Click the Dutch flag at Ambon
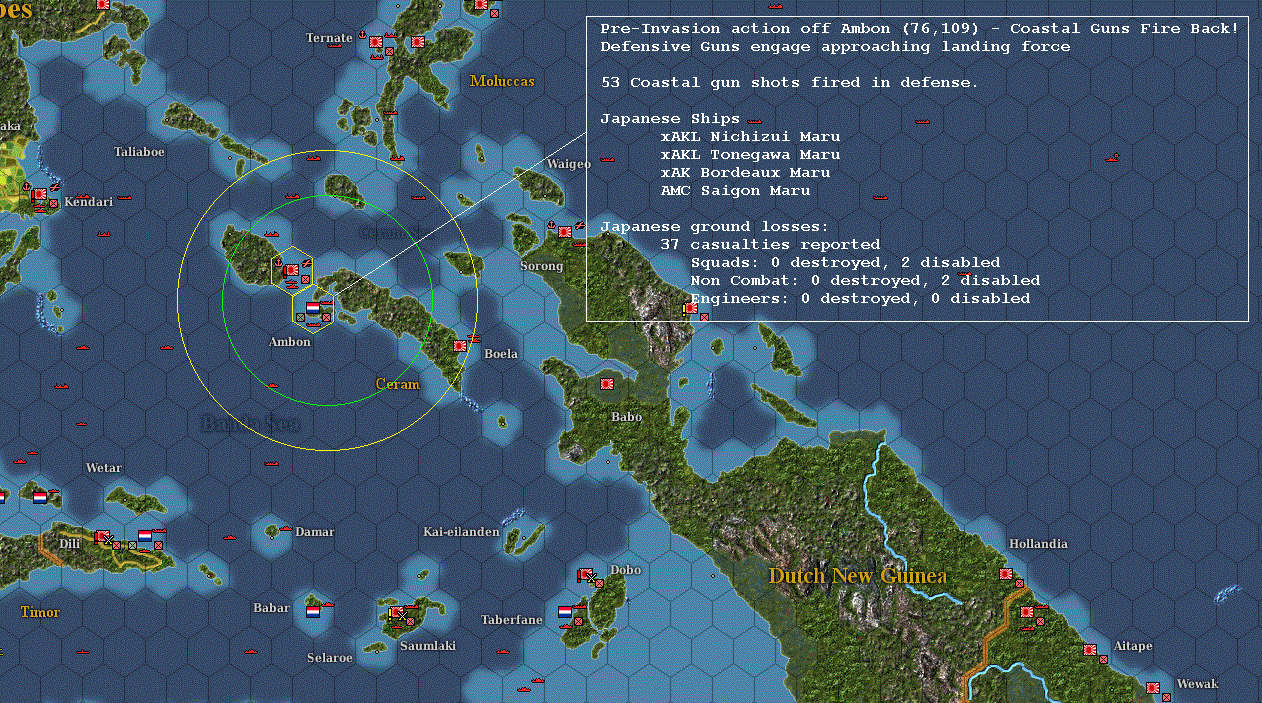 [x=313, y=308]
